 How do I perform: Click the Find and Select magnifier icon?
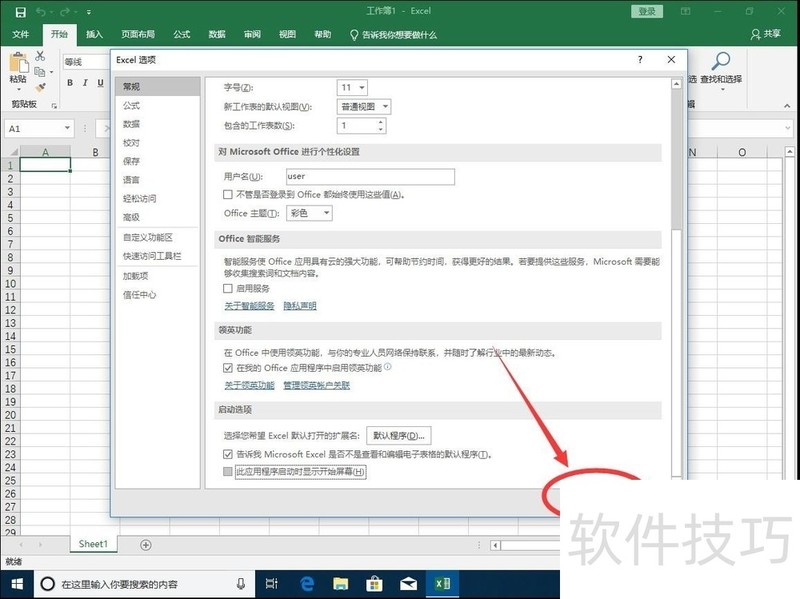721,61
